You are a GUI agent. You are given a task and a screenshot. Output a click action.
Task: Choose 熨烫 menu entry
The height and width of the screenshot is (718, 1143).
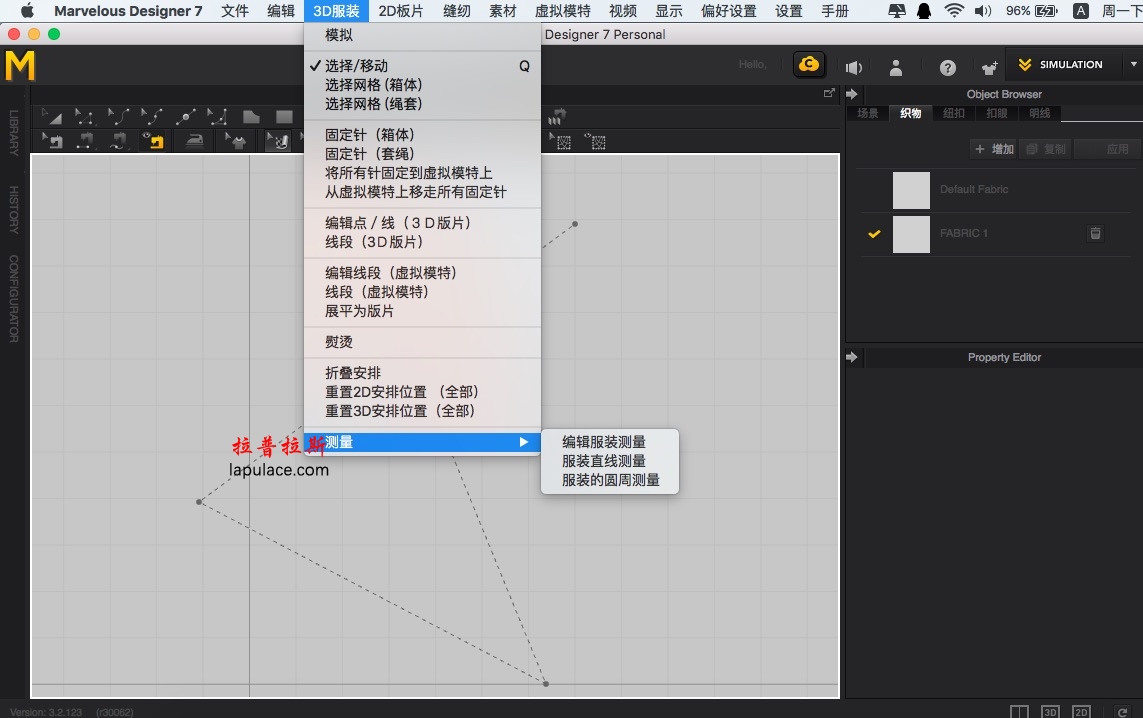coord(423,342)
